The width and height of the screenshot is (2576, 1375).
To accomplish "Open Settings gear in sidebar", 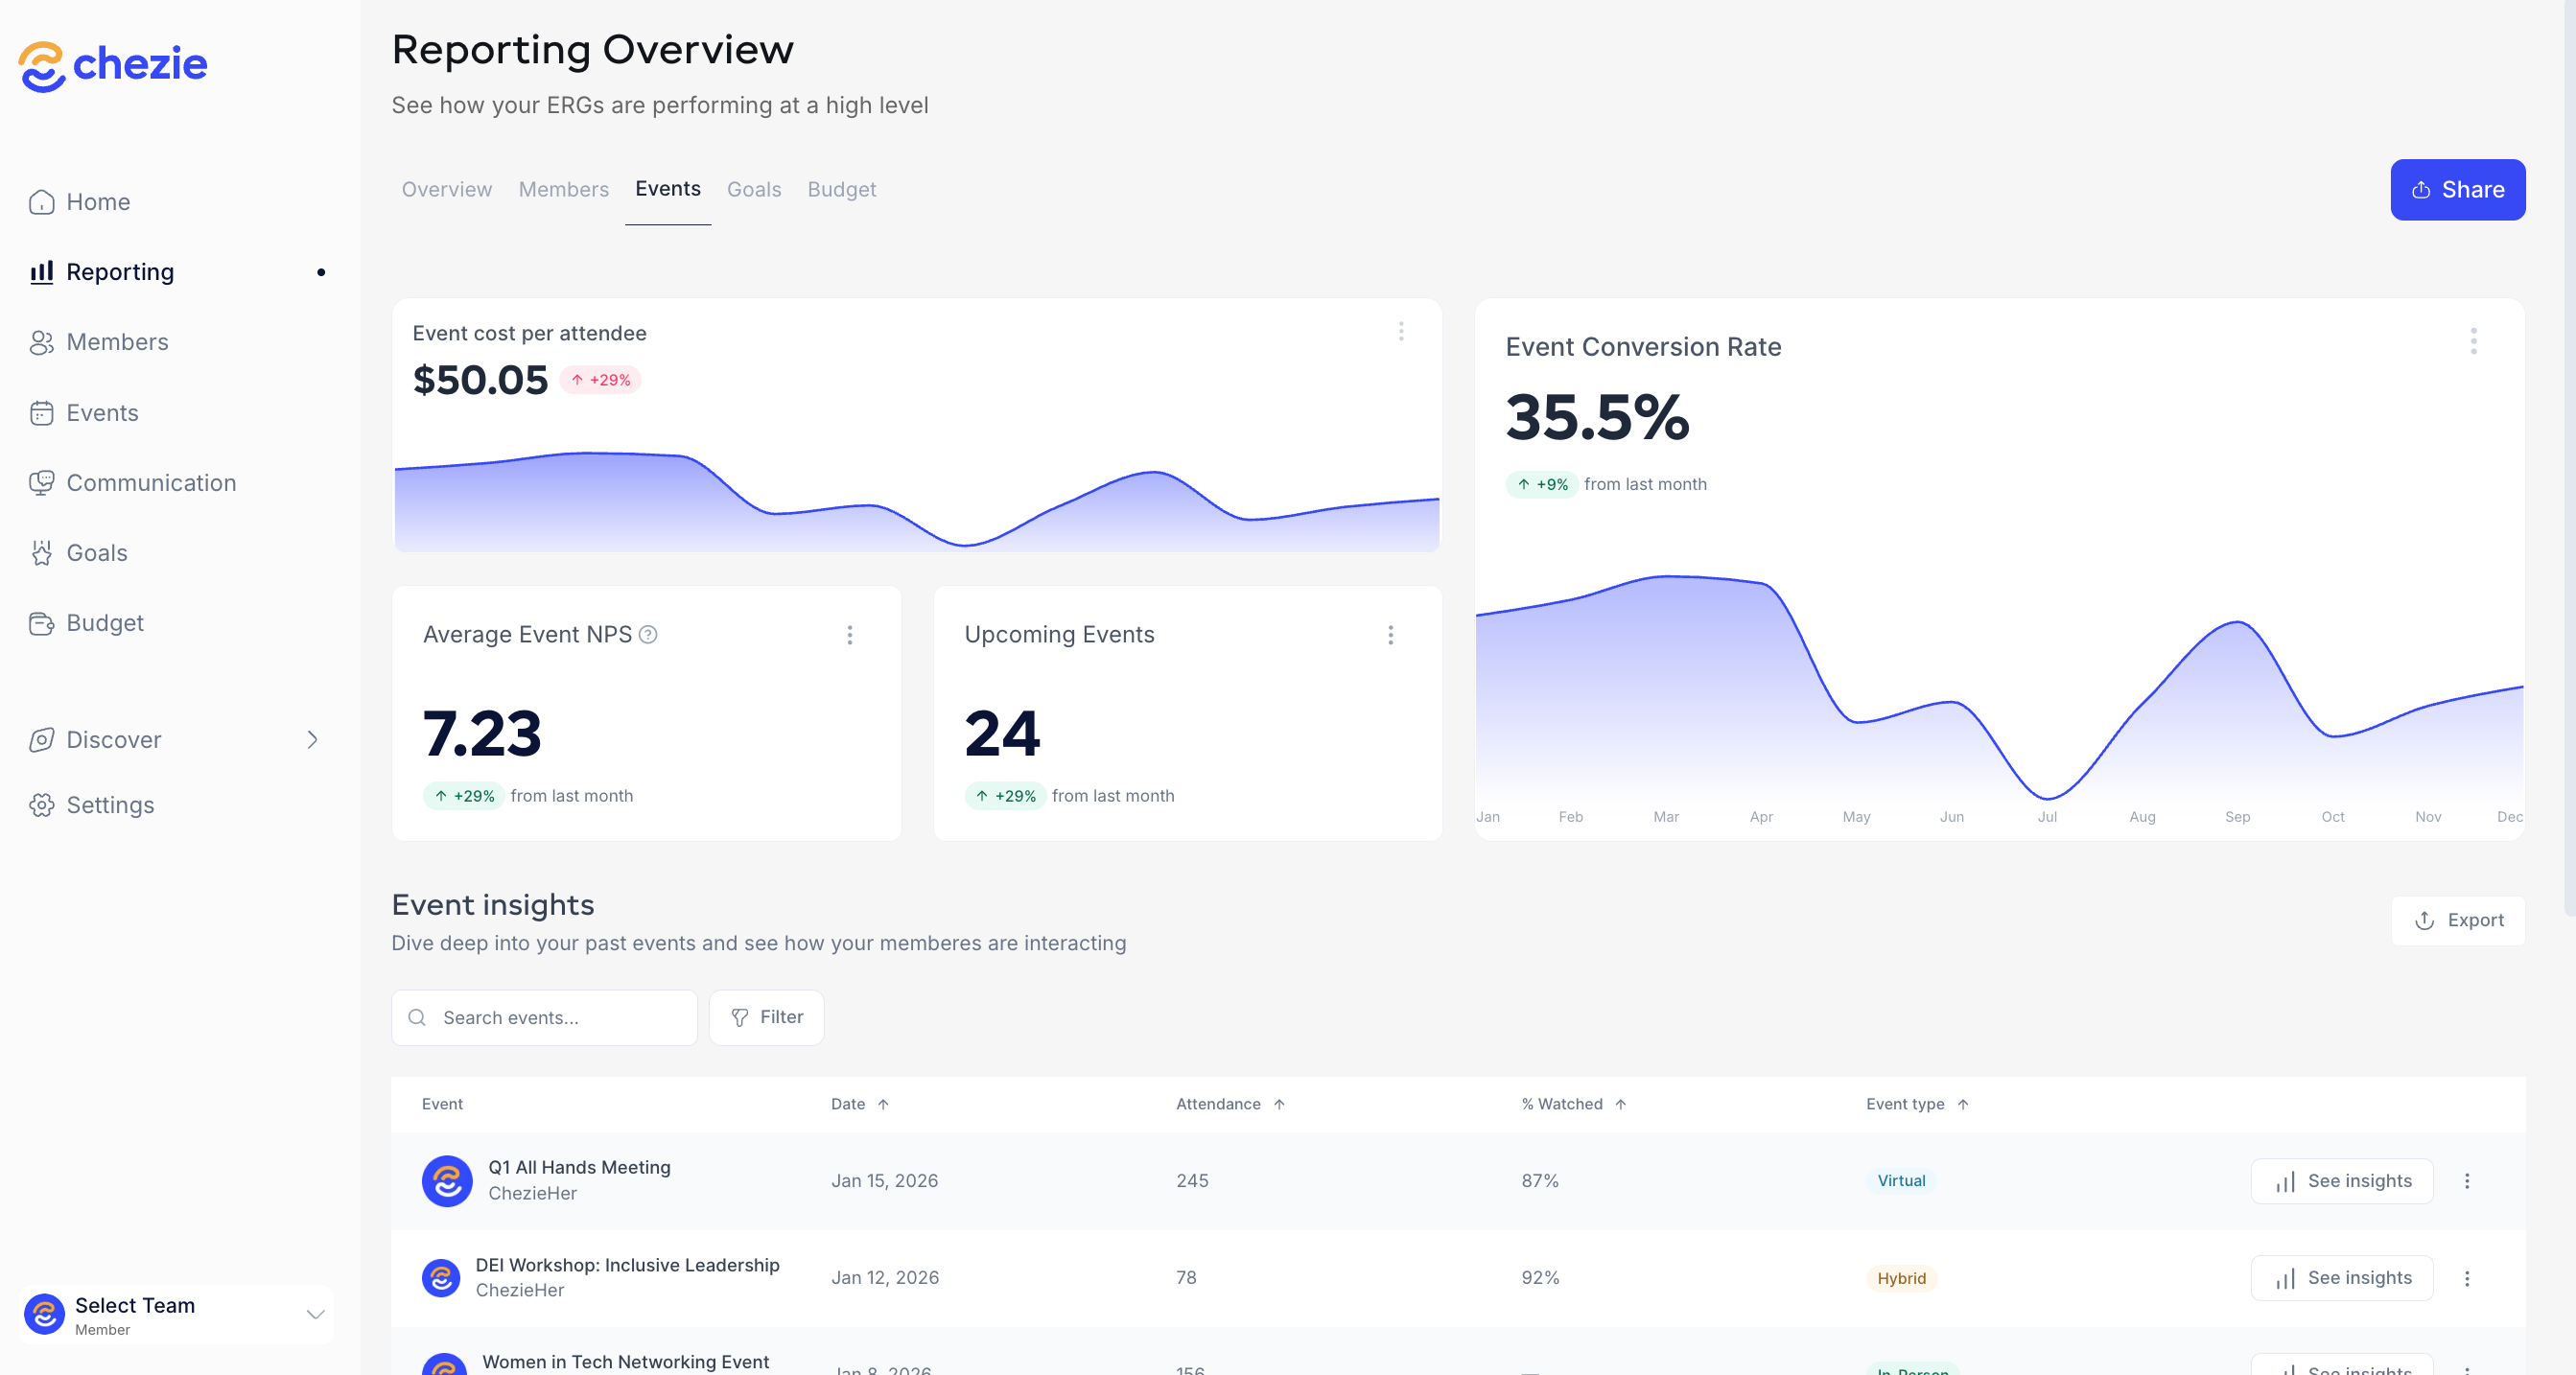I will tap(41, 805).
